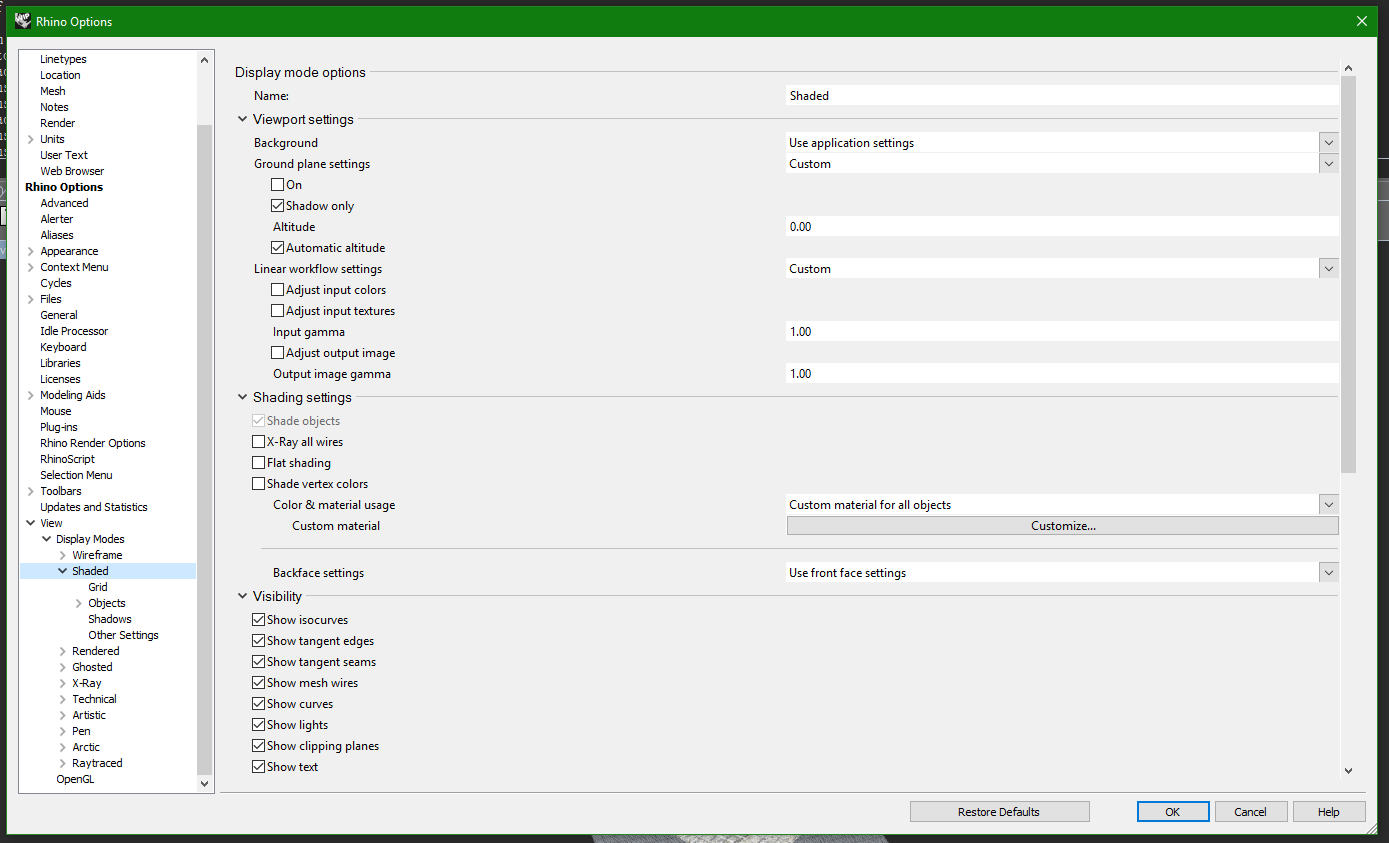The image size is (1389, 843).
Task: Confirm with the OK button
Action: (x=1173, y=812)
